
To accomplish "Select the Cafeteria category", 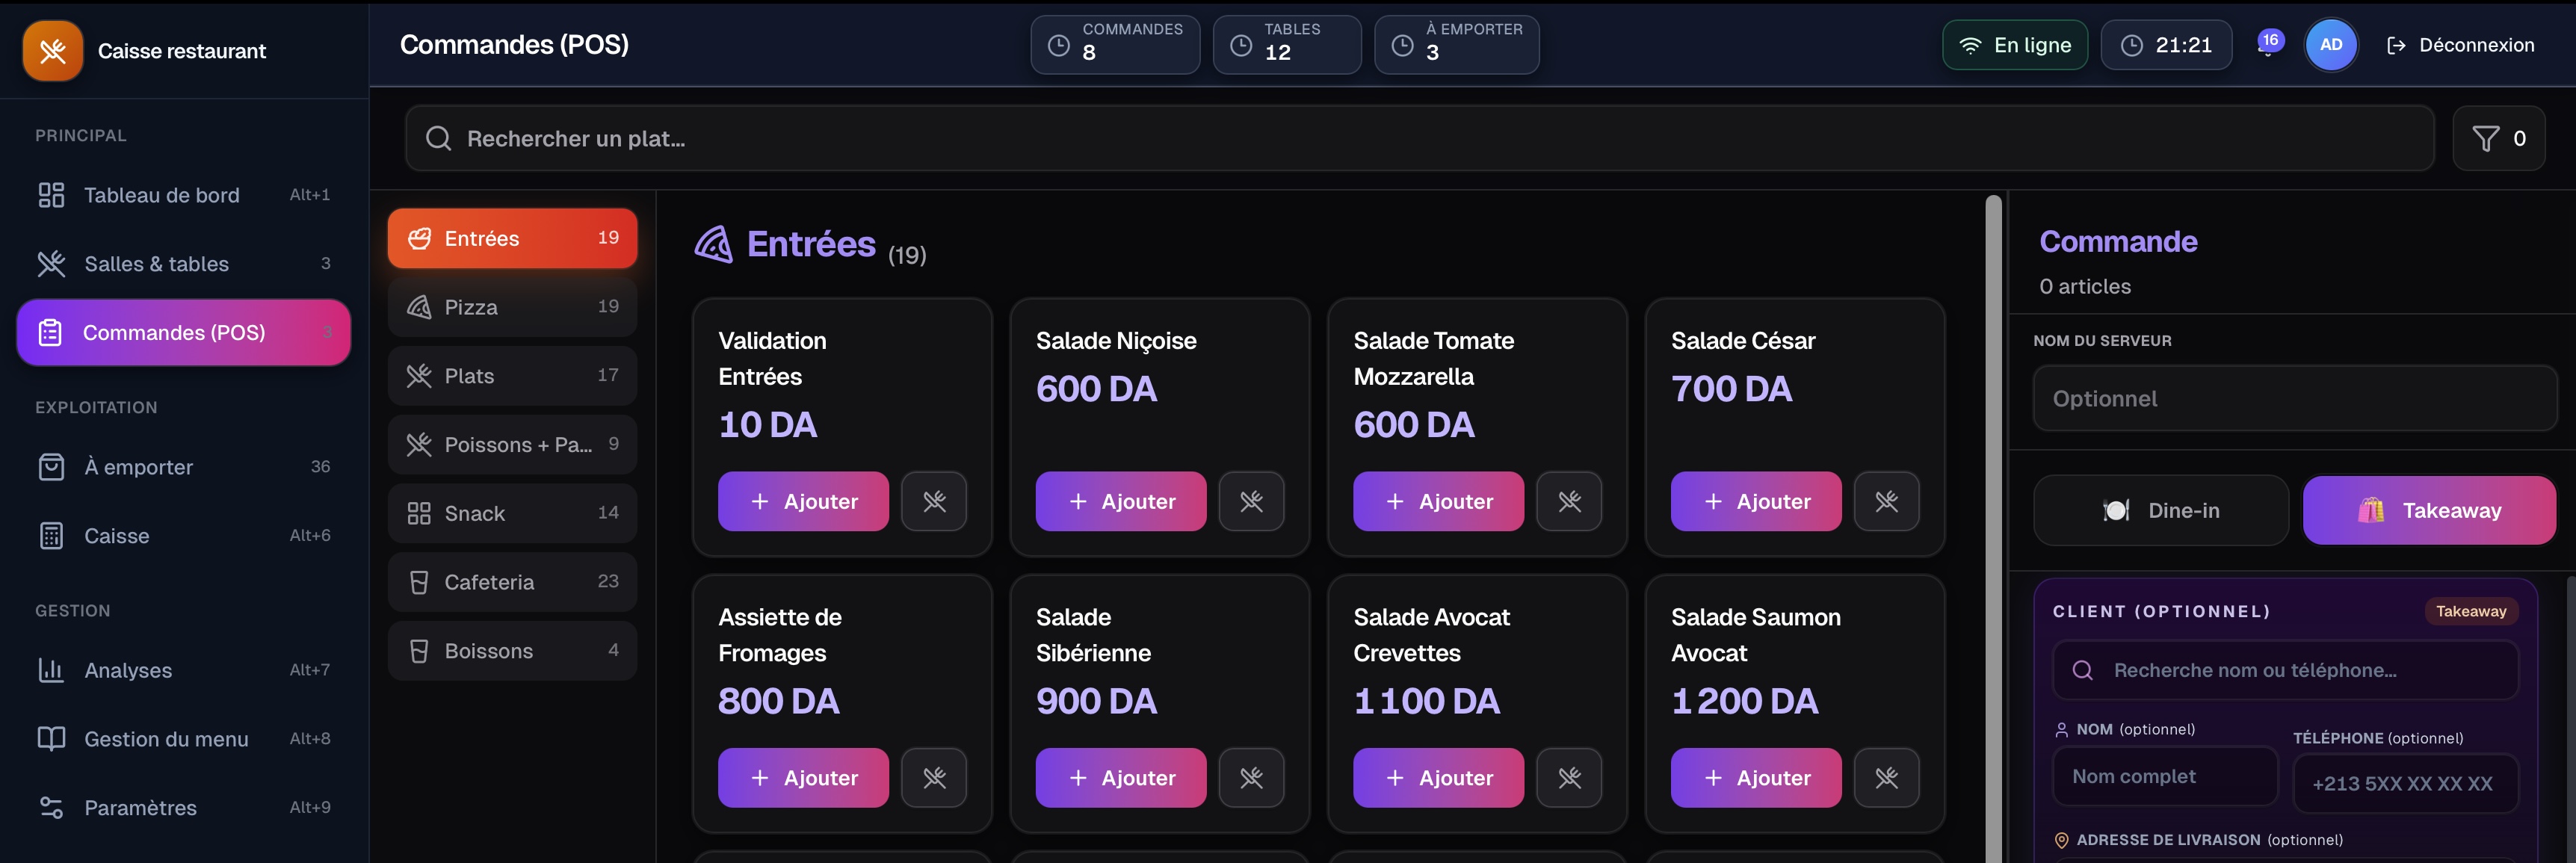I will 512,582.
